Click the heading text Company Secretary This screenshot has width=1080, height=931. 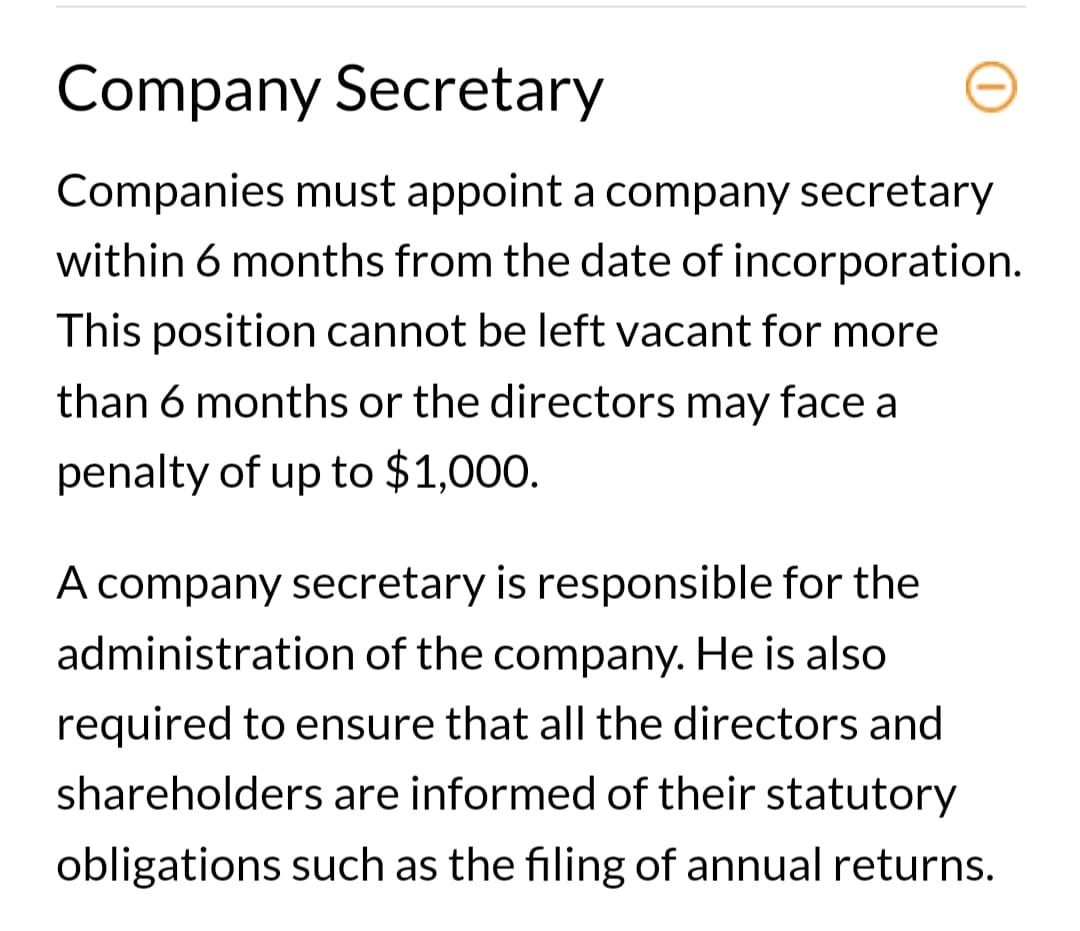(330, 90)
